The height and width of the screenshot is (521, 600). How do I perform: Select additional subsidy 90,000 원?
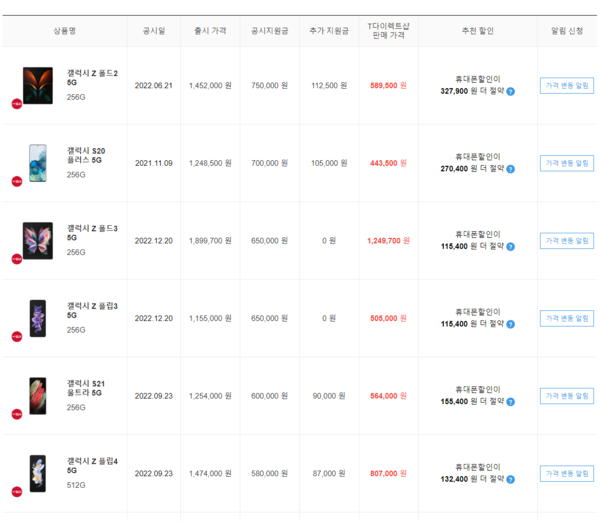click(329, 396)
